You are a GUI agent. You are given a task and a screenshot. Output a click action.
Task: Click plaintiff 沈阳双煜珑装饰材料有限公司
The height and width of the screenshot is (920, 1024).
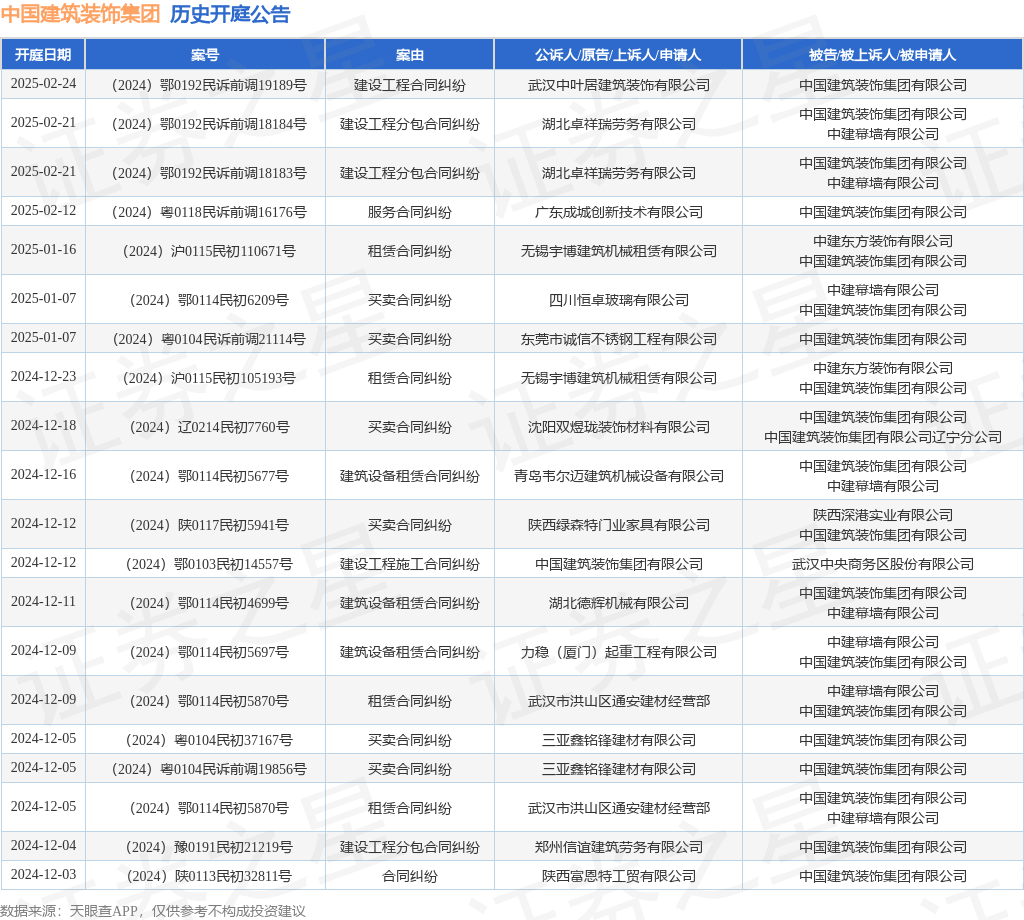click(618, 428)
